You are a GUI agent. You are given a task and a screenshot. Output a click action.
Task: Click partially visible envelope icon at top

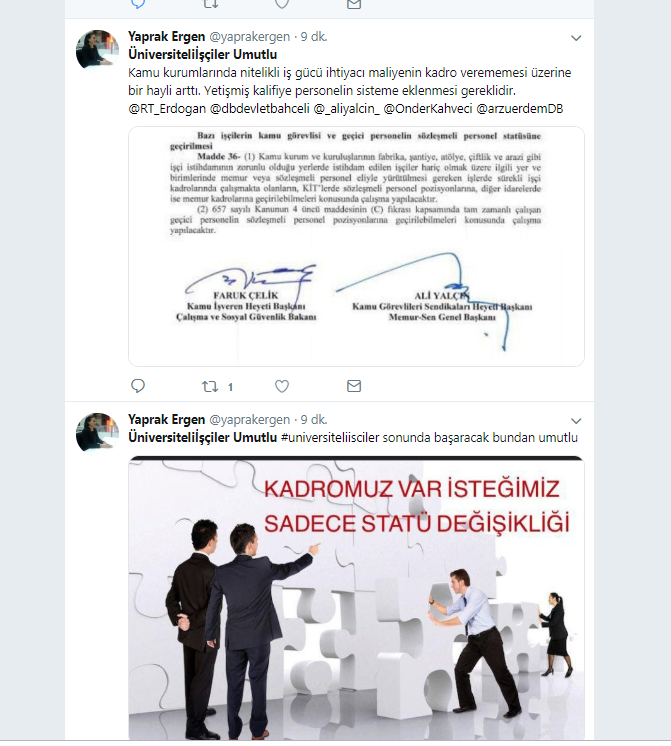[x=354, y=4]
